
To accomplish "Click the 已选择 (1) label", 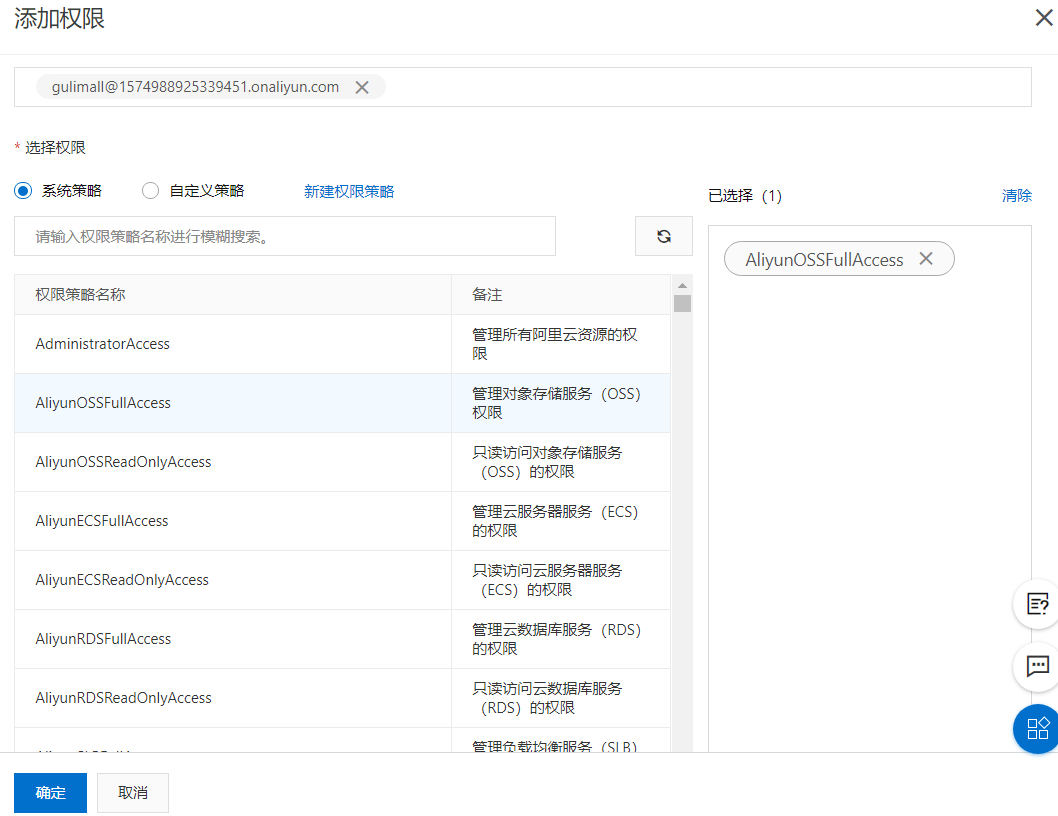I will (745, 196).
